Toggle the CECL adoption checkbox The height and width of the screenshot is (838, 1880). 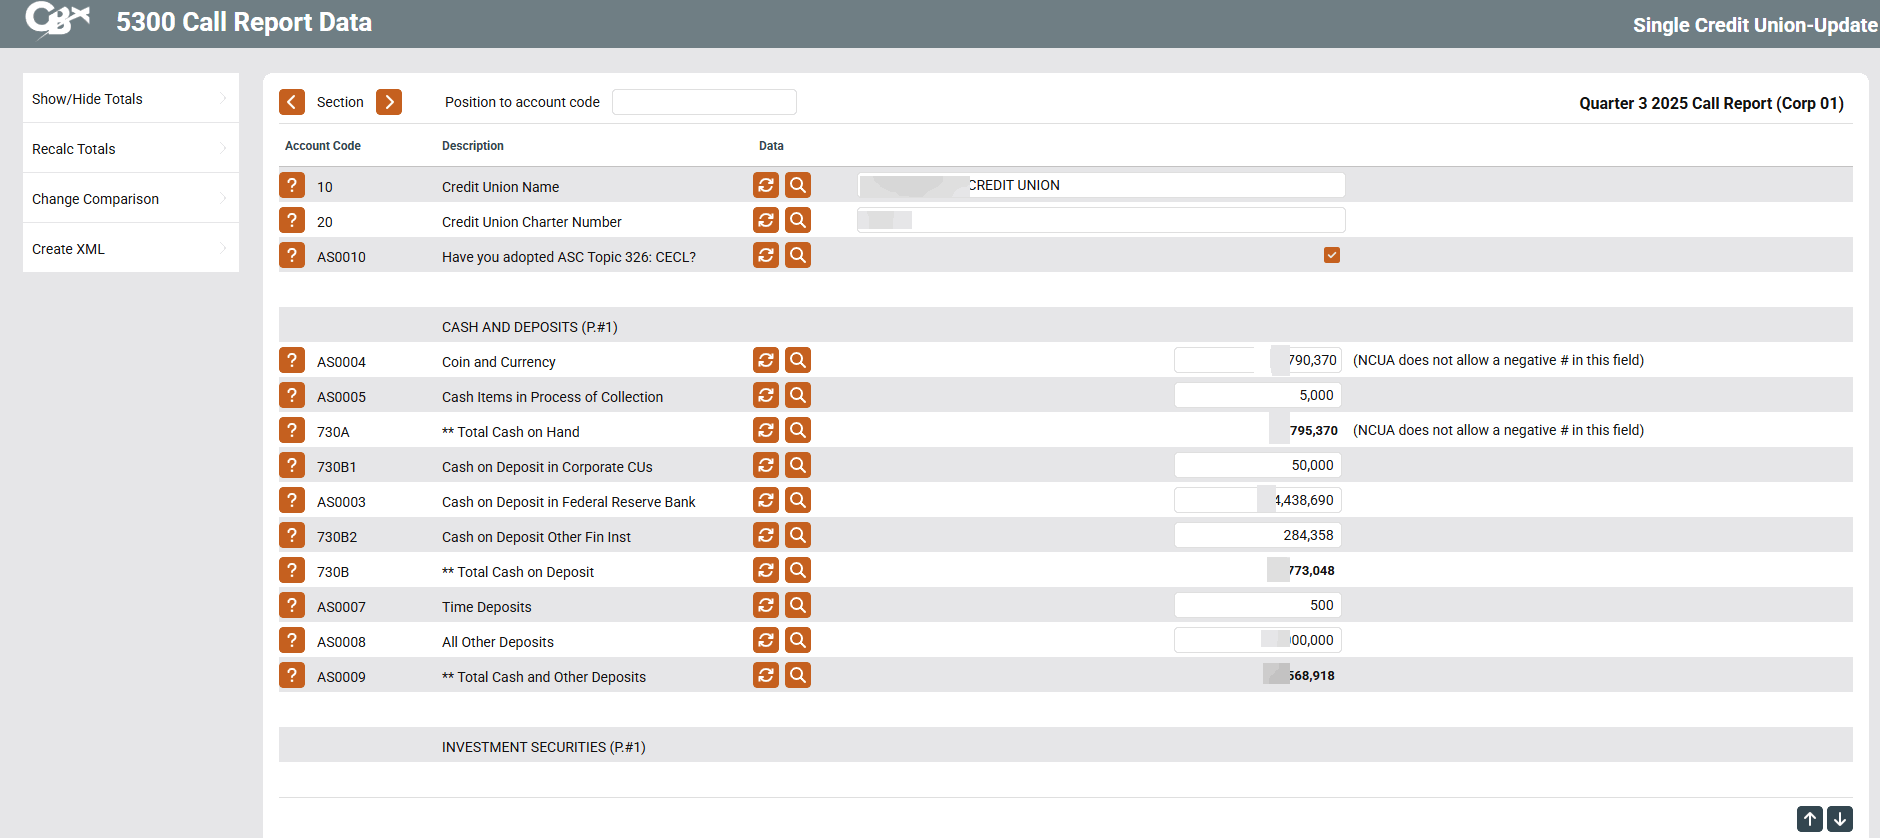click(x=1331, y=255)
